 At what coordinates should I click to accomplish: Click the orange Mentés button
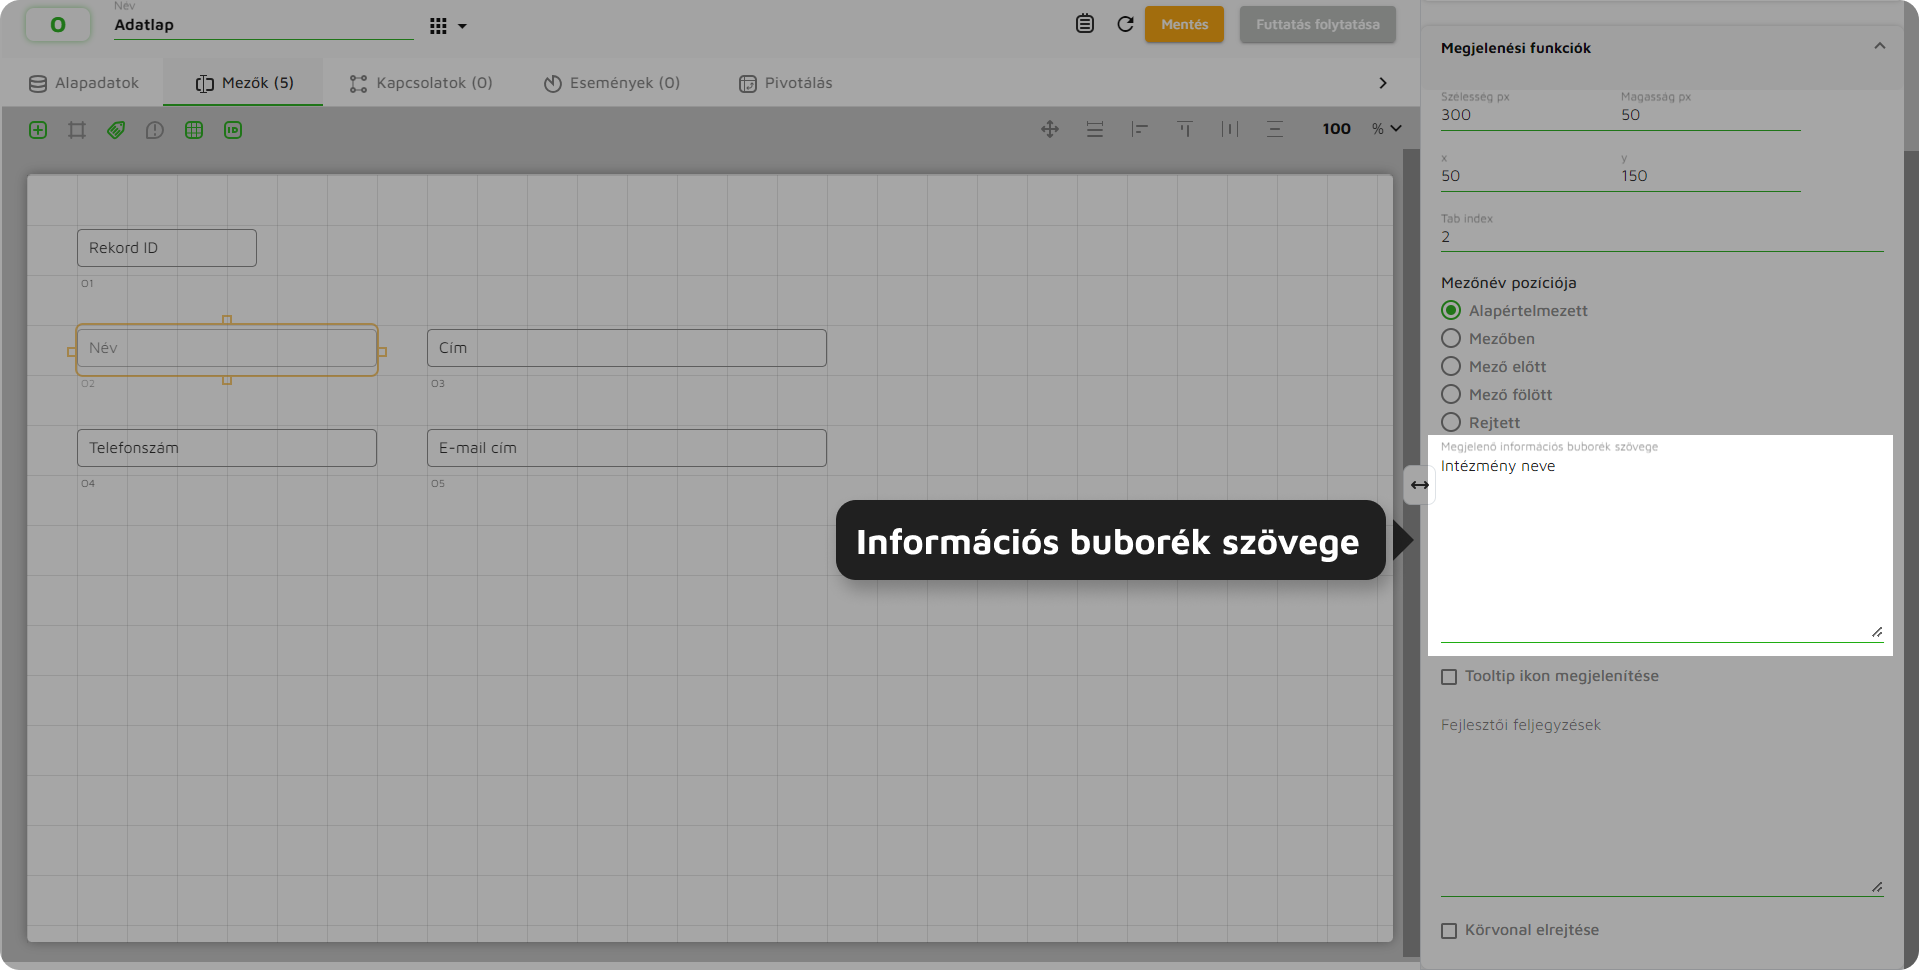1184,24
